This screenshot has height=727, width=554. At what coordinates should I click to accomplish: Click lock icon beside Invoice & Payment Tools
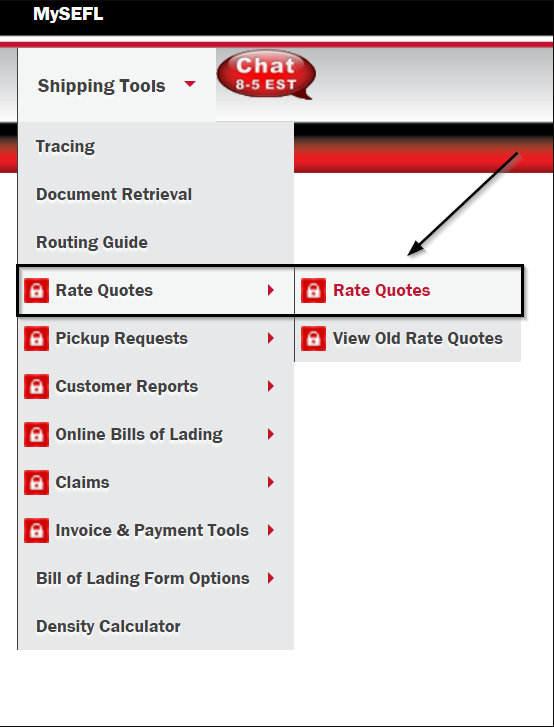(36, 530)
